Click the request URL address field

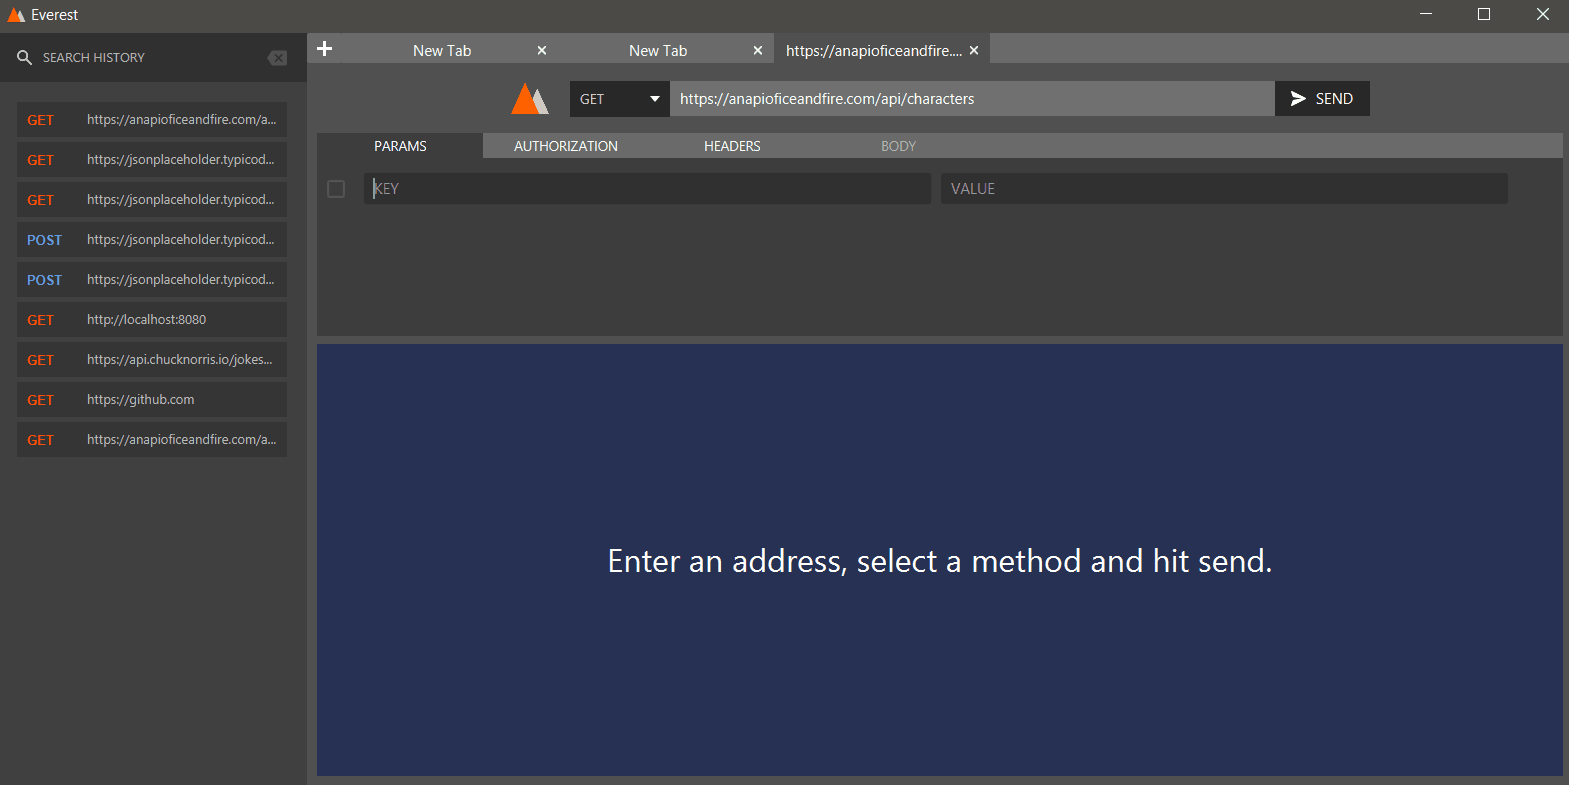coord(970,99)
